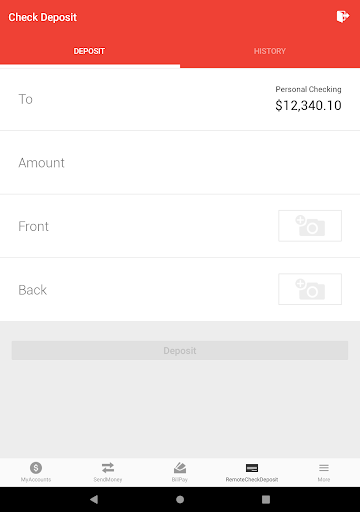Tap Android home circle button

180,499
